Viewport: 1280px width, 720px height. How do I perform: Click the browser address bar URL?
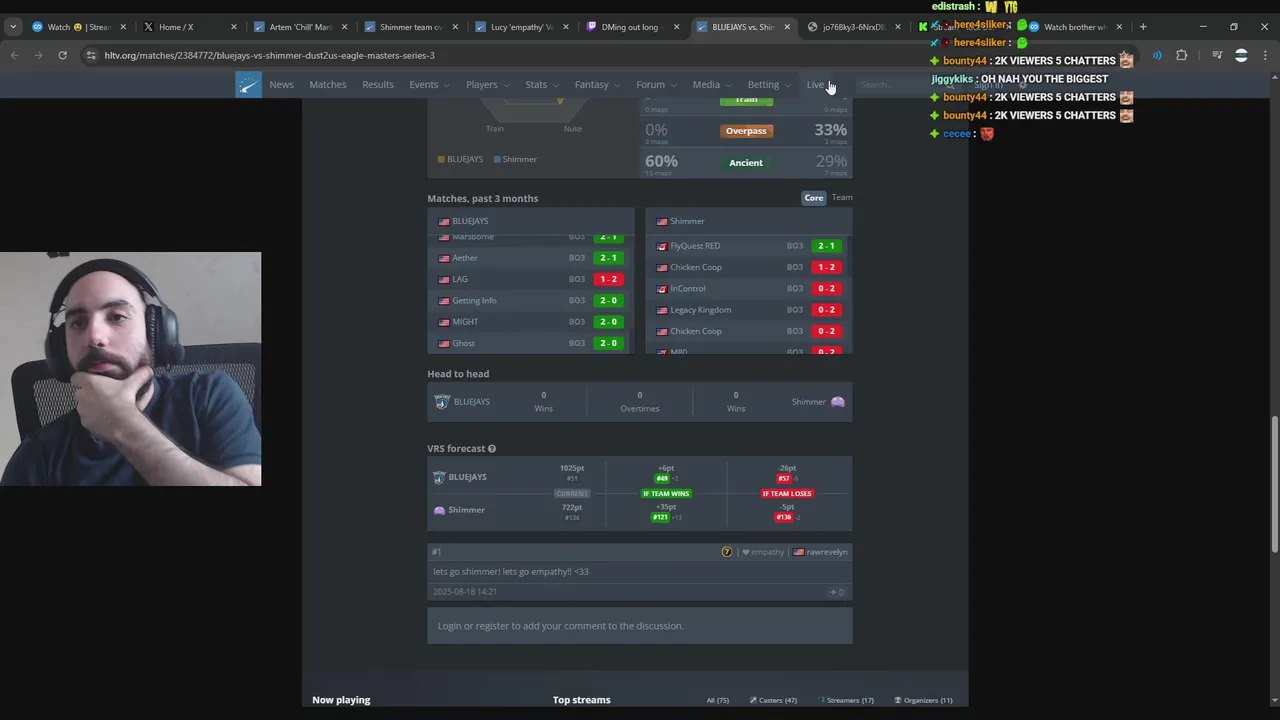(269, 55)
